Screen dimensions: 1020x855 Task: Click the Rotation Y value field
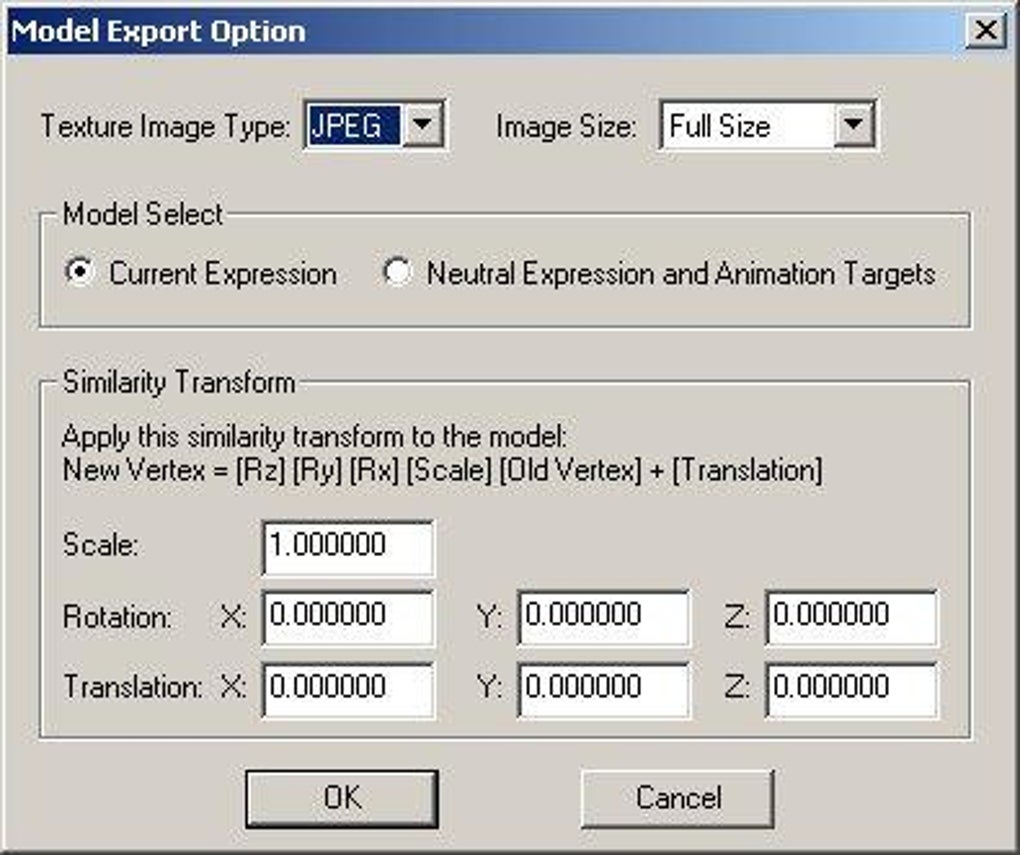point(603,617)
